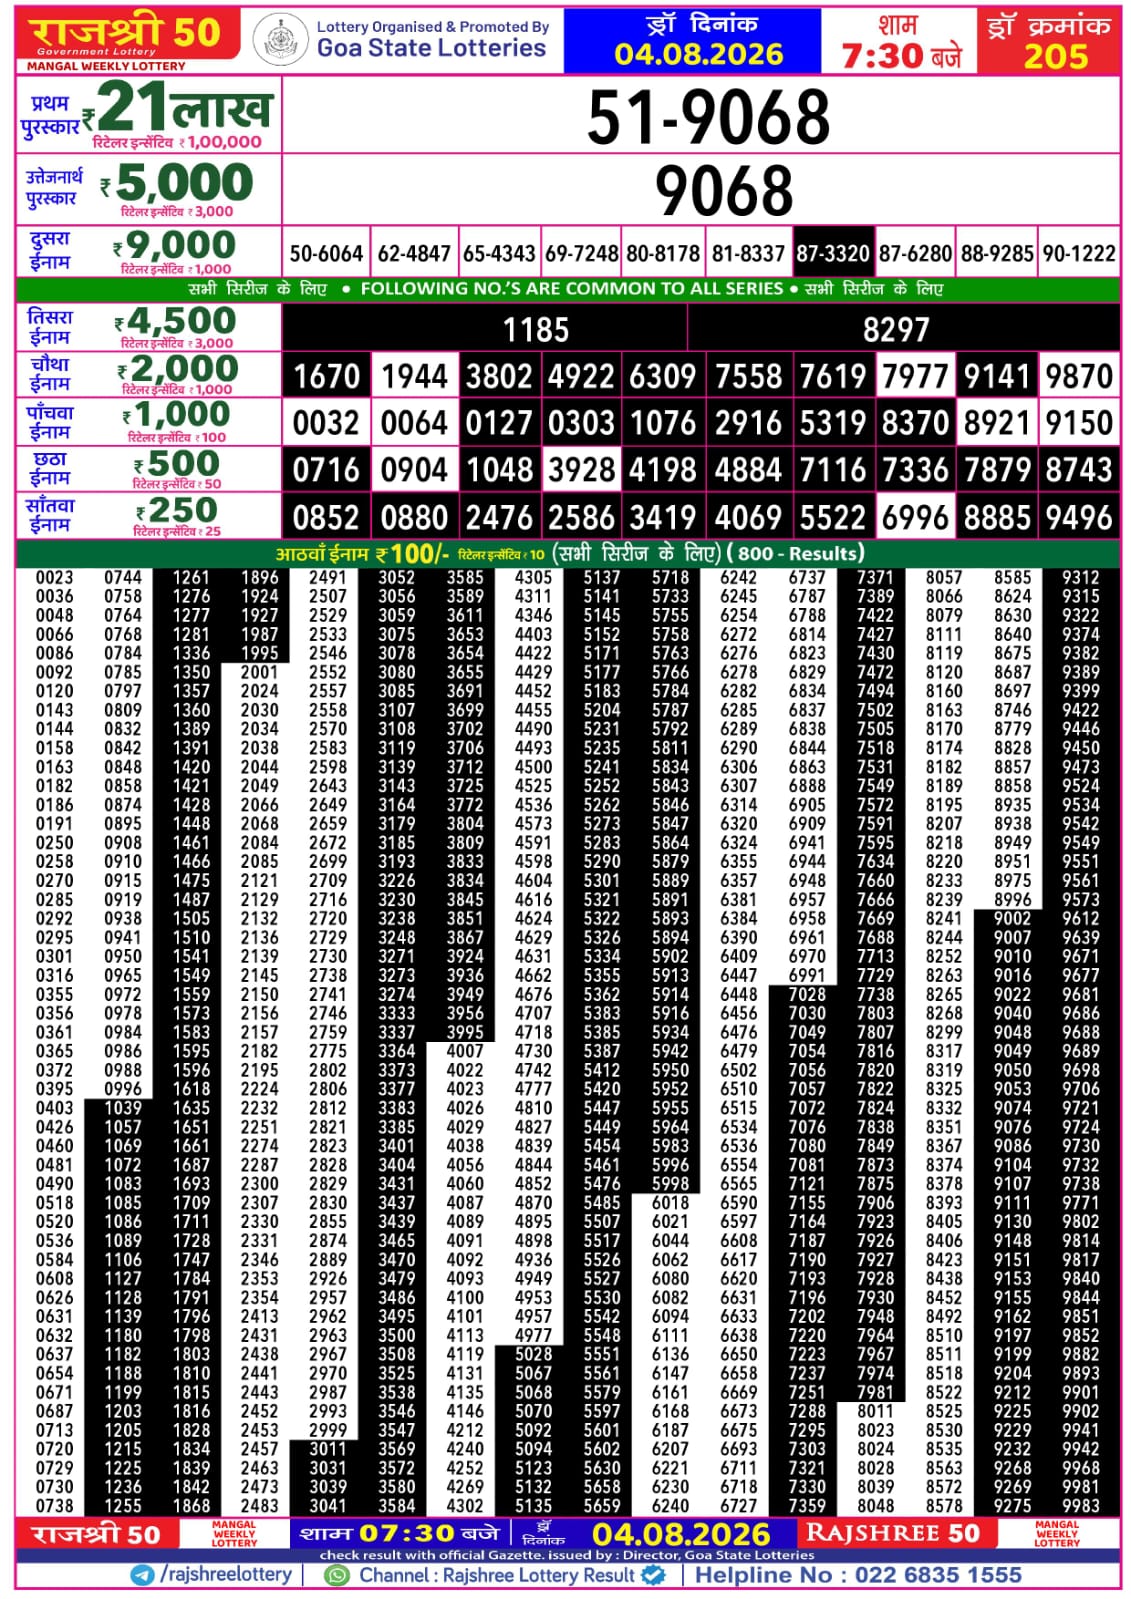1131x1599 pixels.
Task: Click the footer draw date 04.08.2026
Action: [681, 1534]
